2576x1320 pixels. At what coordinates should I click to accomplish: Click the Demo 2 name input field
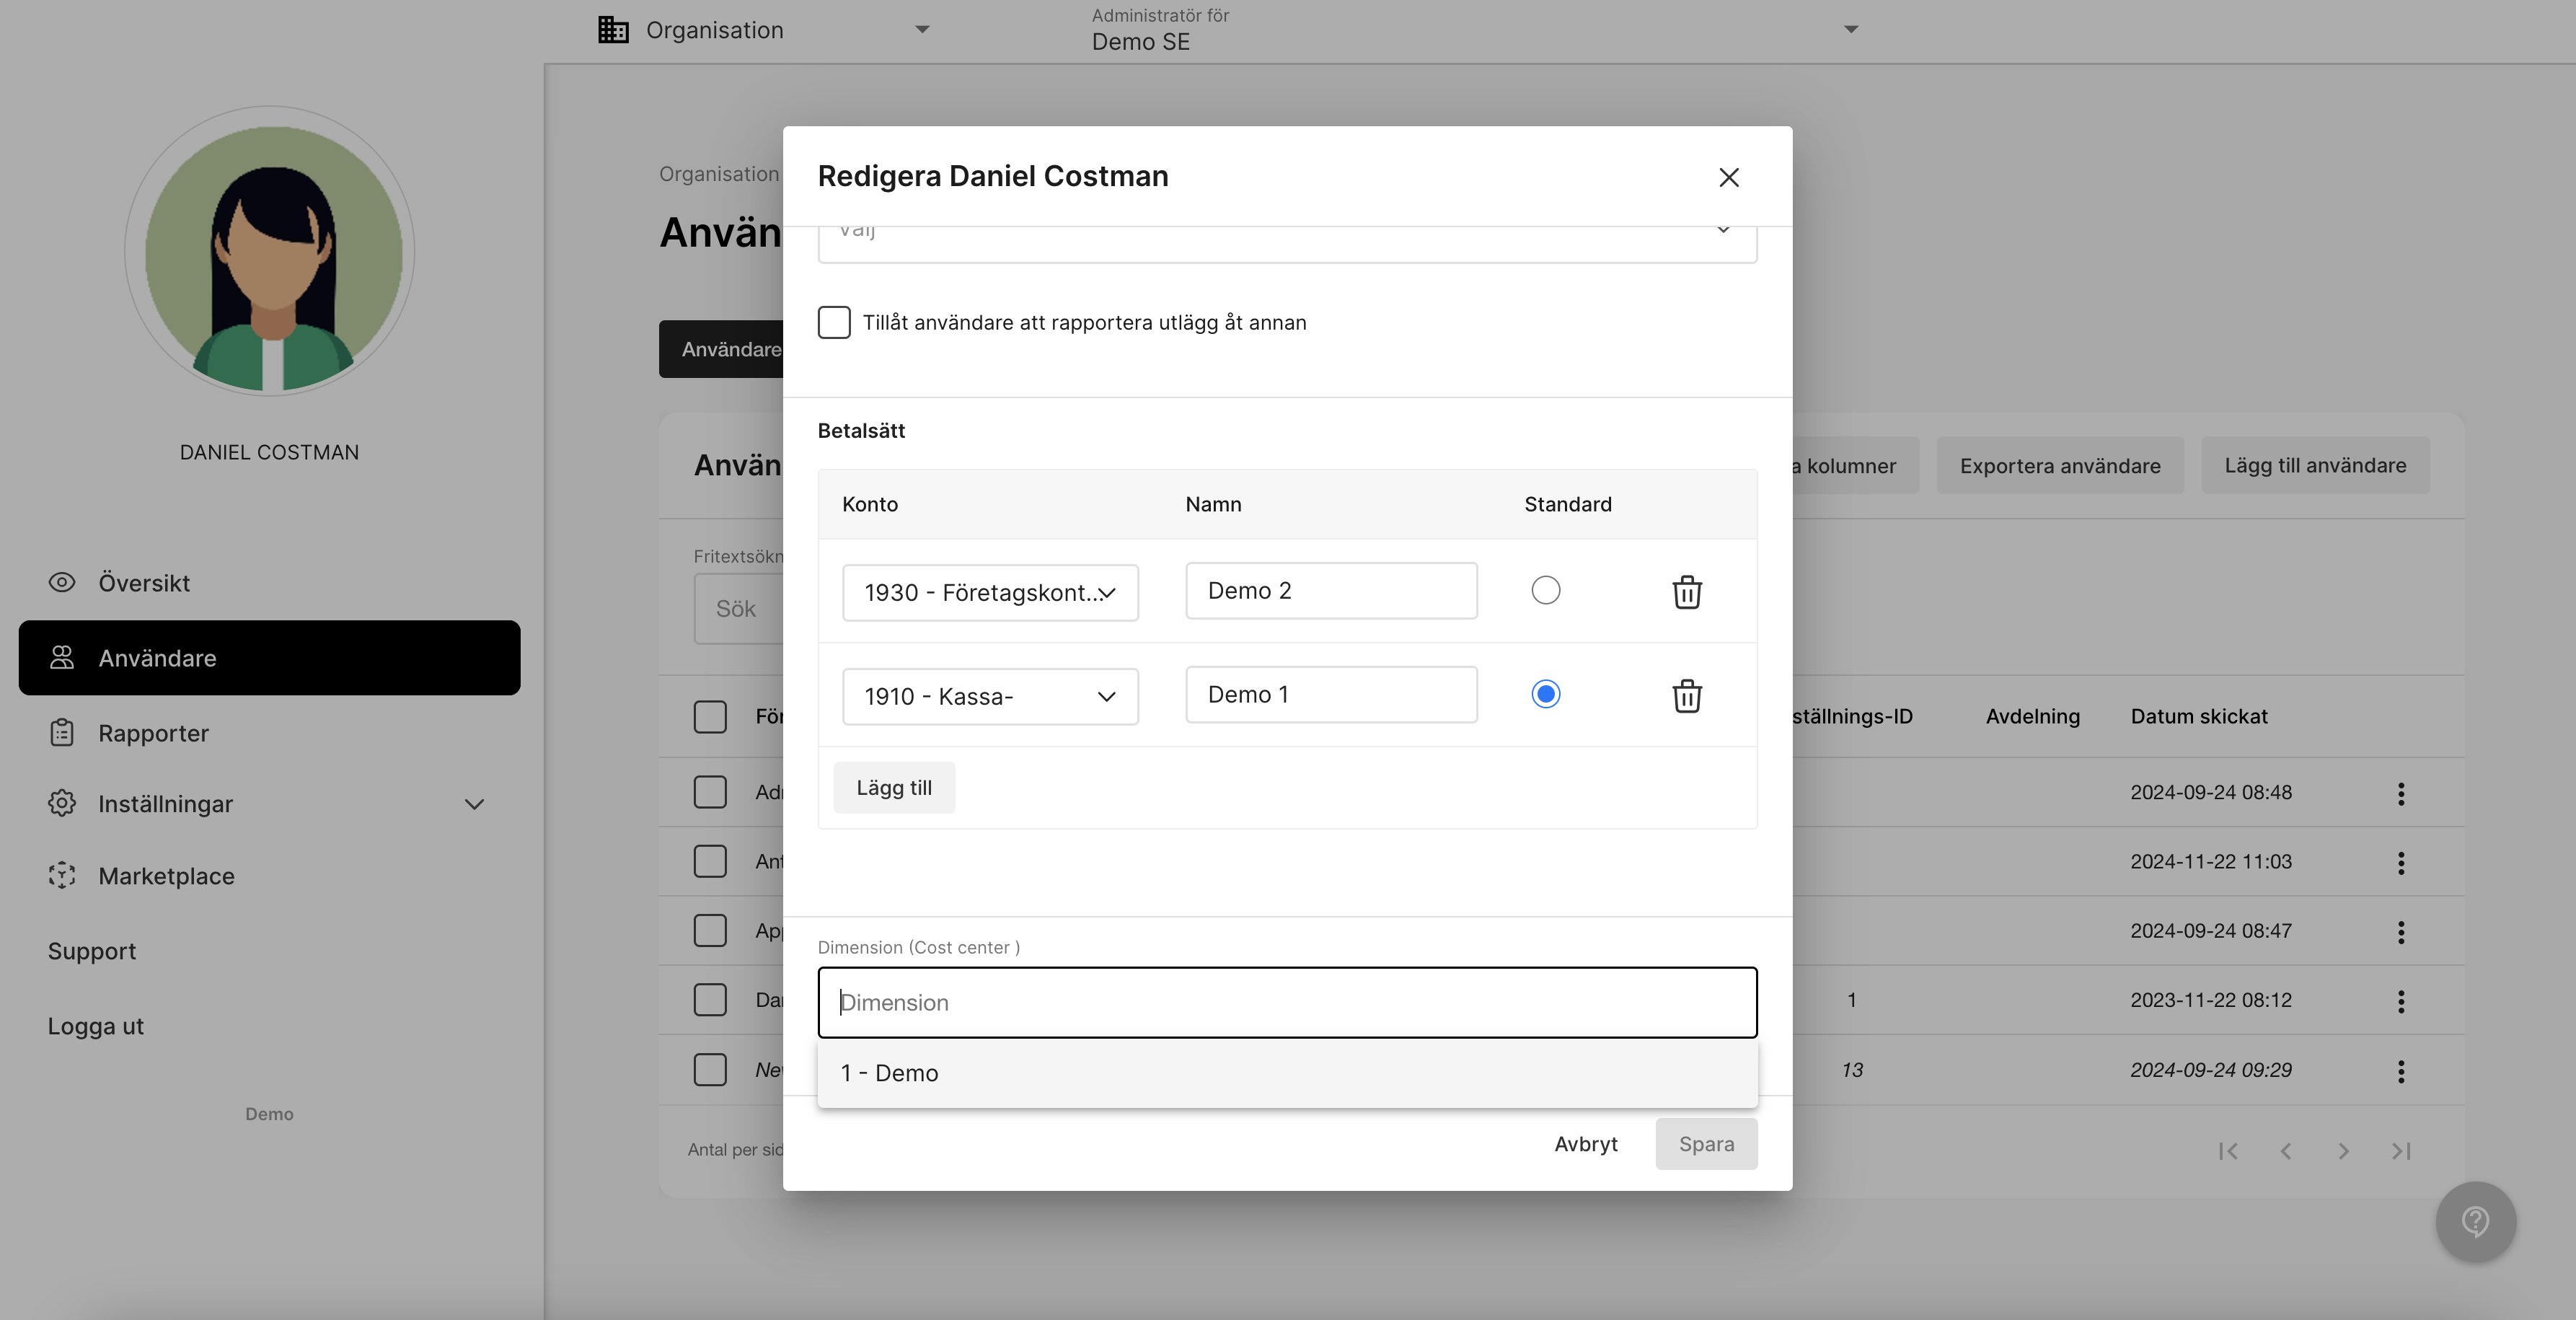tap(1331, 591)
